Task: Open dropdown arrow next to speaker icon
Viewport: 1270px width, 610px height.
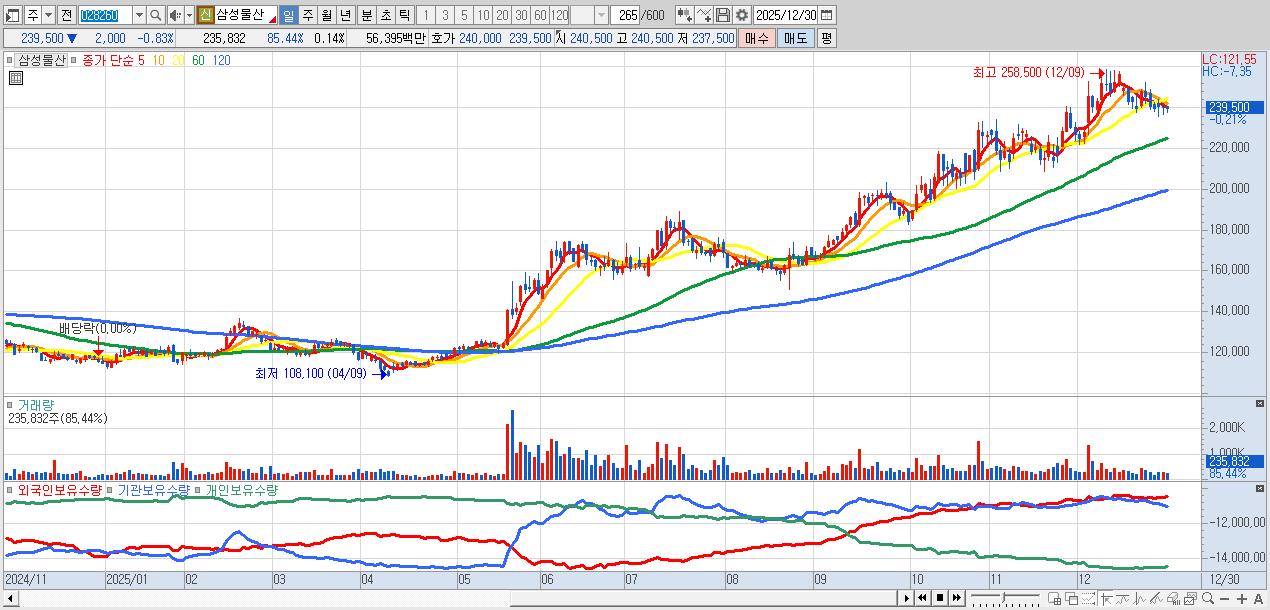Action: click(x=189, y=15)
